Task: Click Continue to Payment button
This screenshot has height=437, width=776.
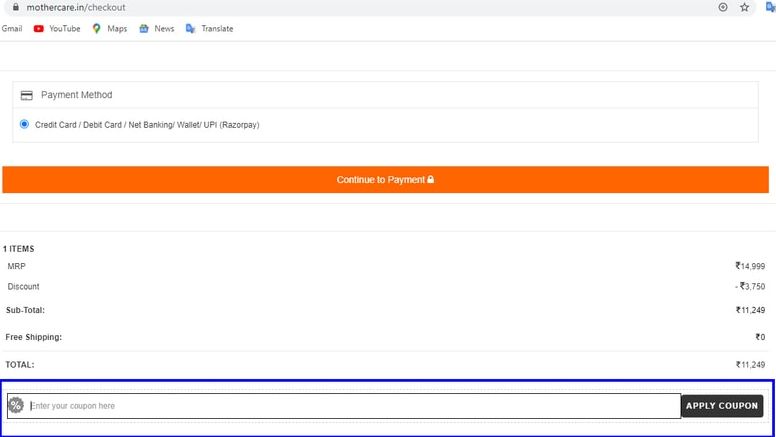Action: [386, 180]
